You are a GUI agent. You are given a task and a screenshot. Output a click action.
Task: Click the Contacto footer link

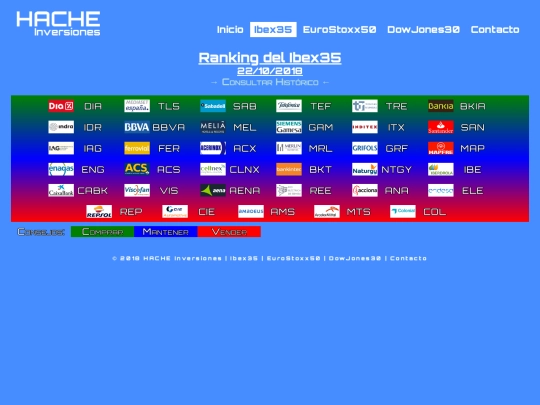[408, 258]
